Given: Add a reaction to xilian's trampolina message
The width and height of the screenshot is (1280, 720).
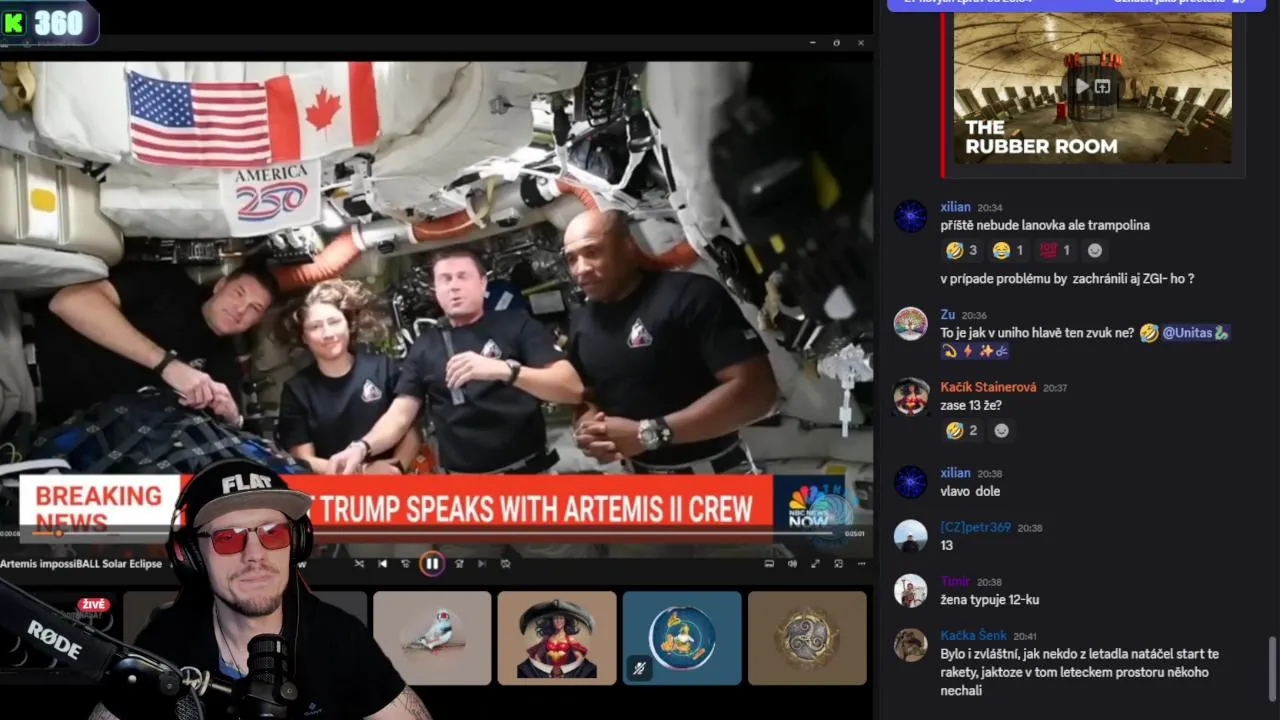Looking at the screenshot, I should point(1095,250).
